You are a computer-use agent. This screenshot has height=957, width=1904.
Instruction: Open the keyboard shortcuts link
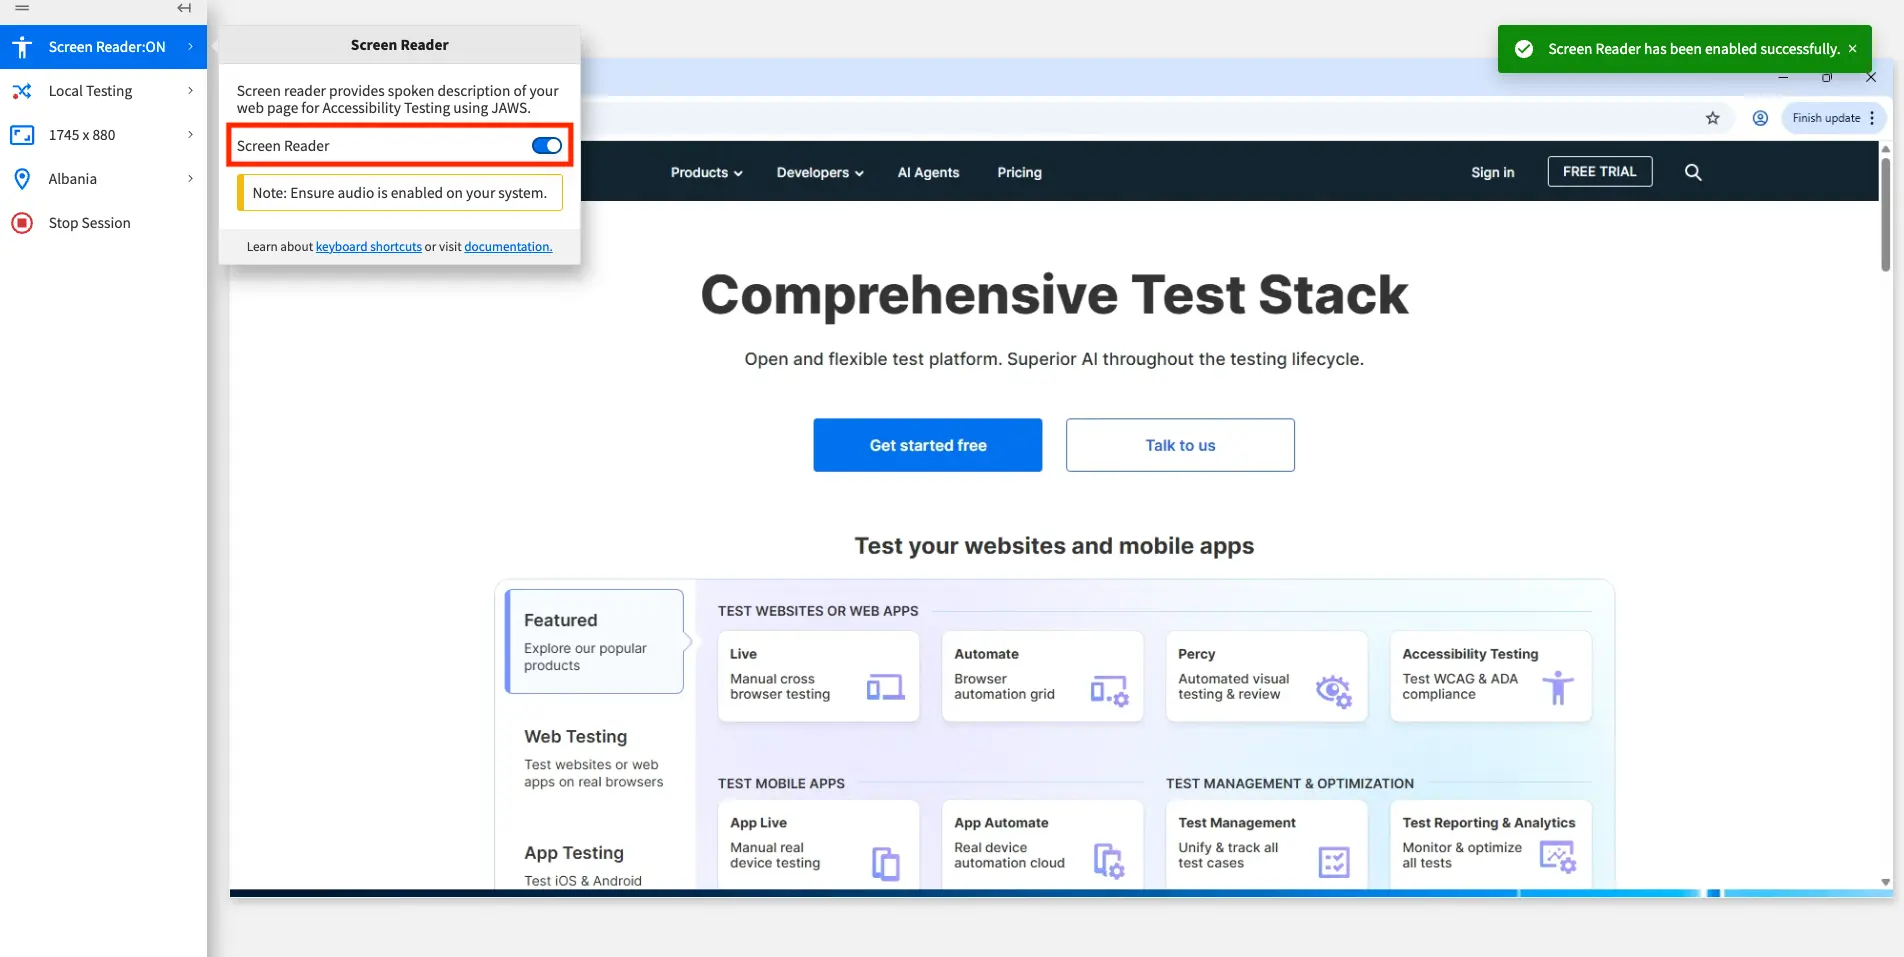coord(368,247)
